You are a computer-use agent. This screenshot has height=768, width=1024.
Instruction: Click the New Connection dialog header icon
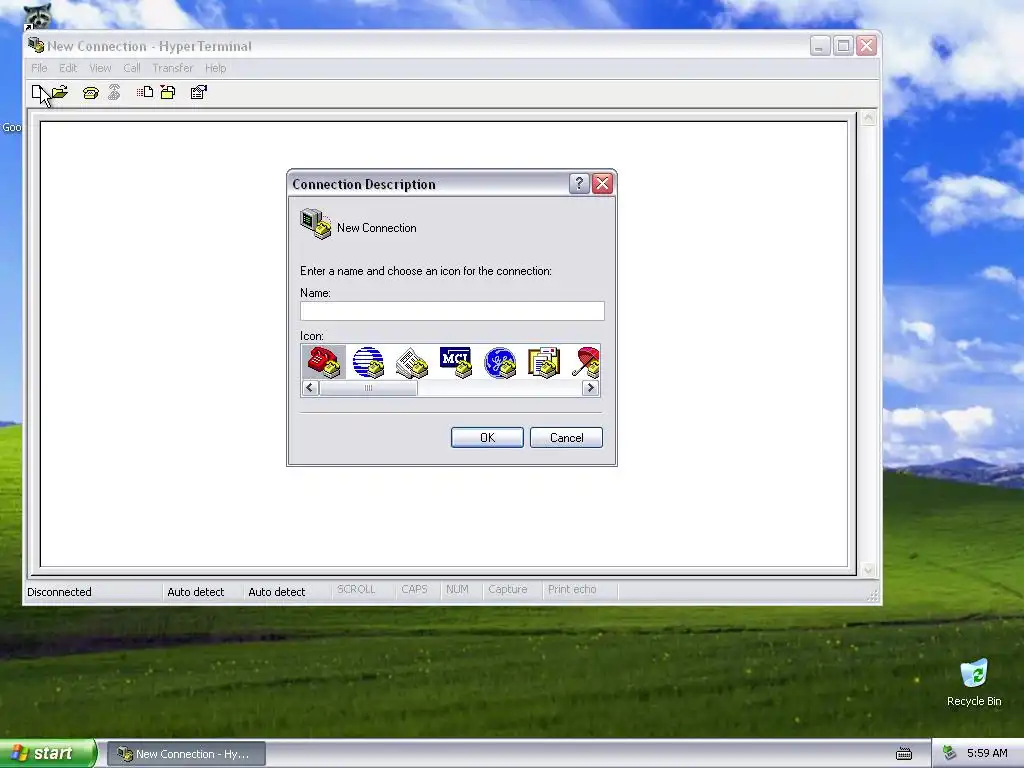click(x=315, y=224)
